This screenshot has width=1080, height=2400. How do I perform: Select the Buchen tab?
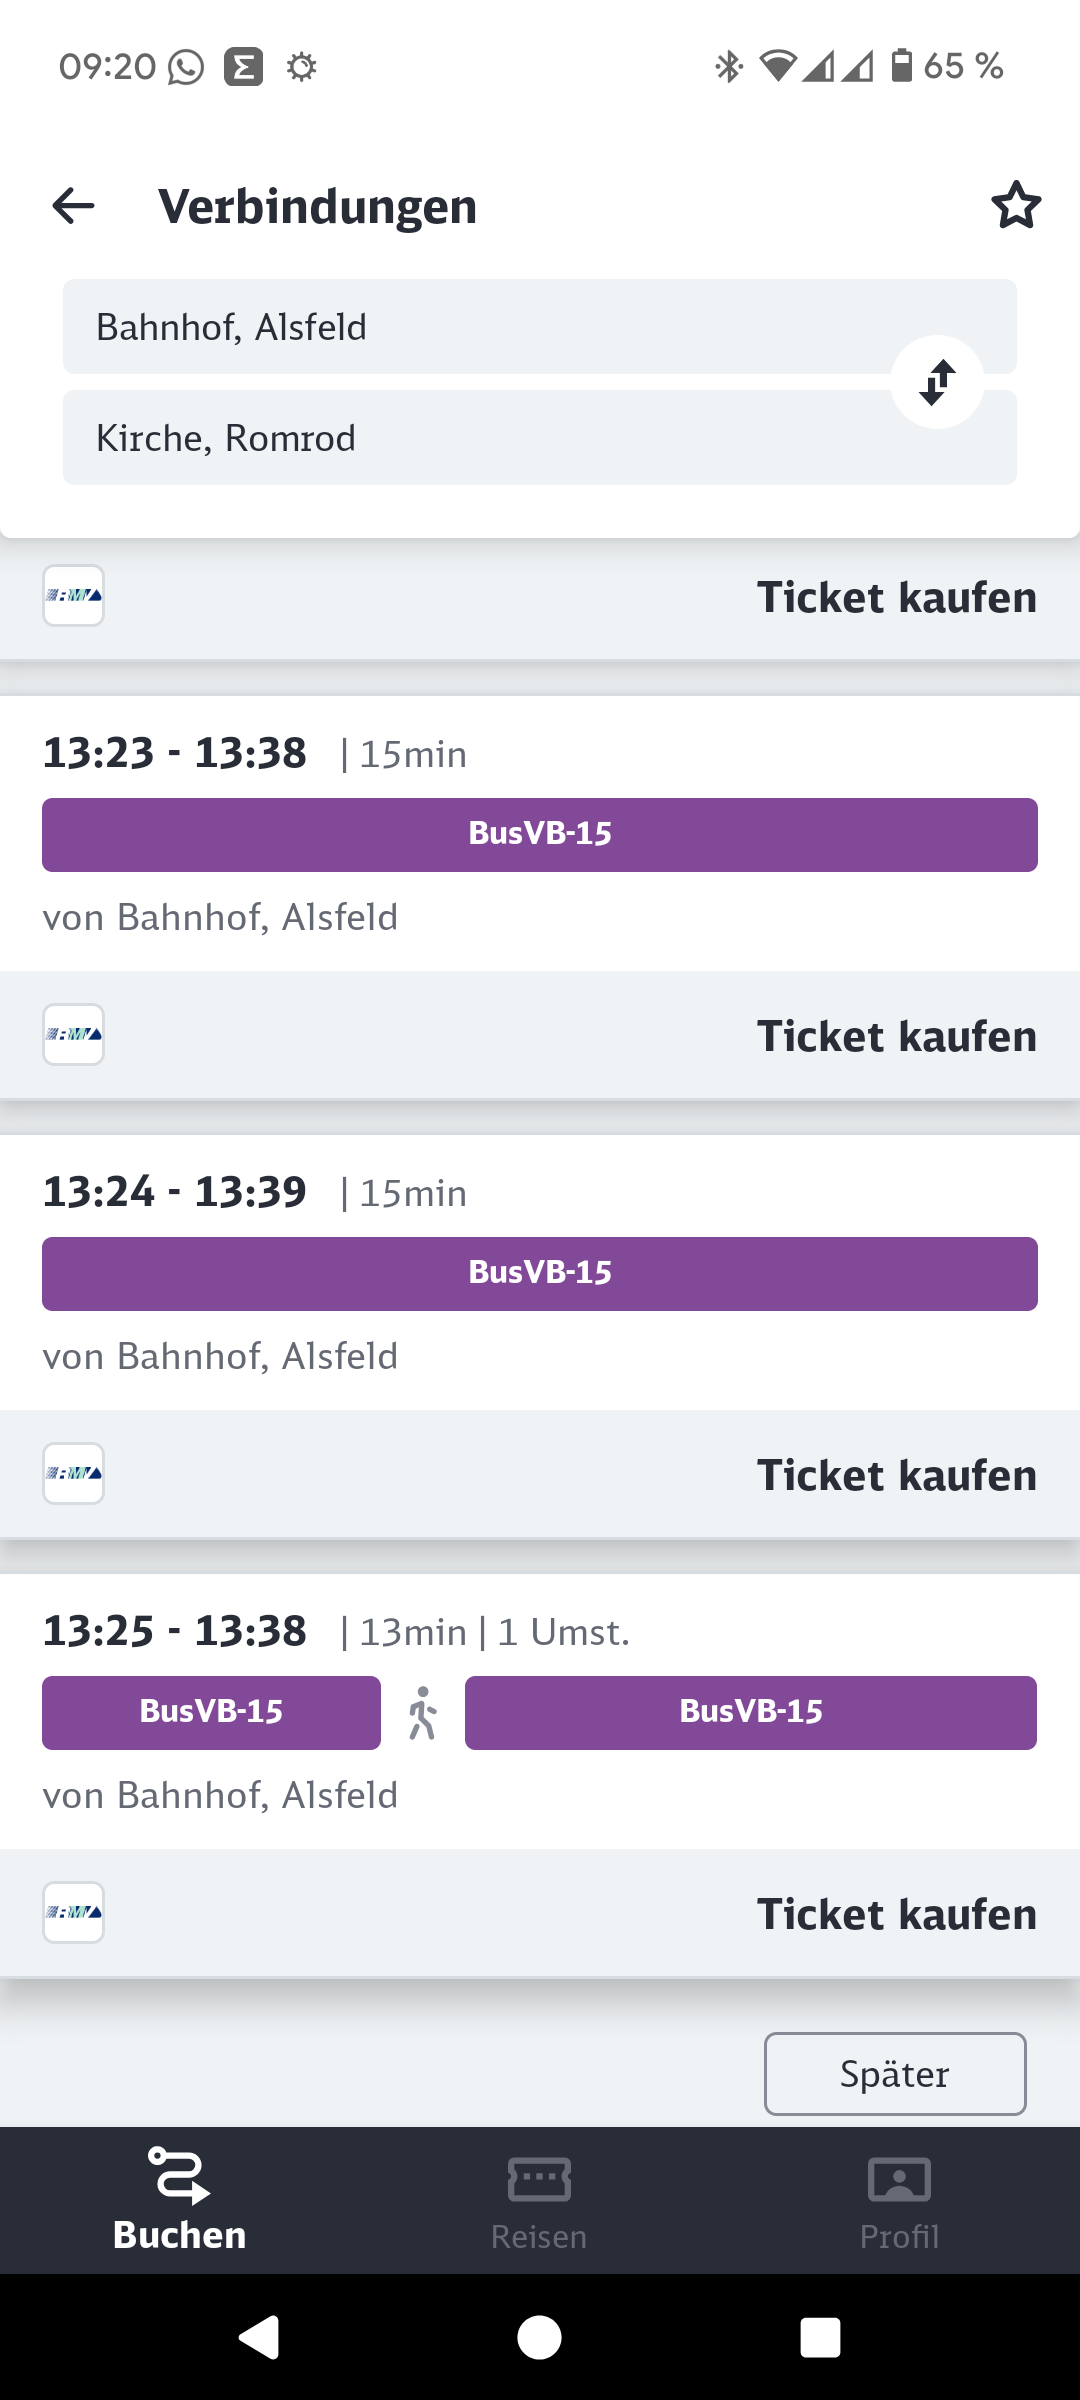click(180, 2200)
